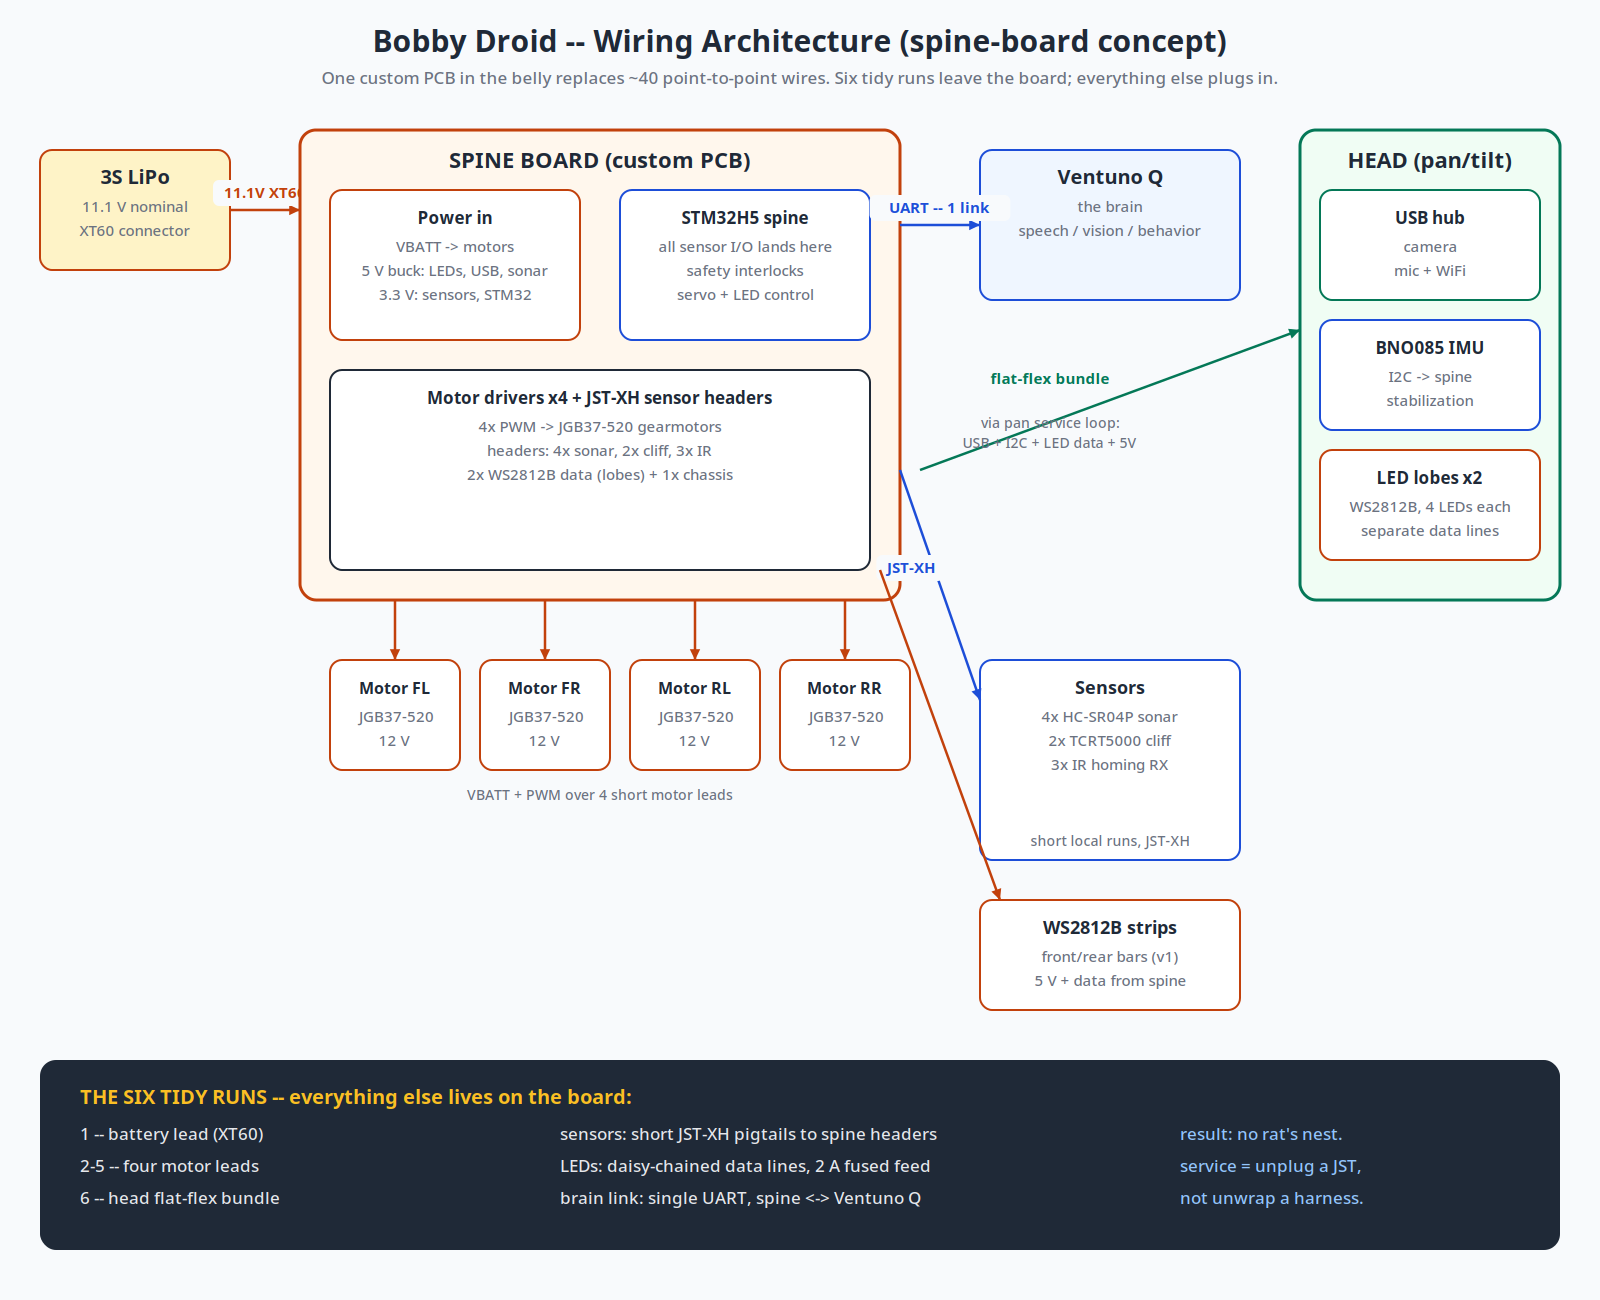This screenshot has width=1600, height=1300.
Task: Select '5 V buck: LEDs, USB, sonar' line
Action: tap(455, 271)
